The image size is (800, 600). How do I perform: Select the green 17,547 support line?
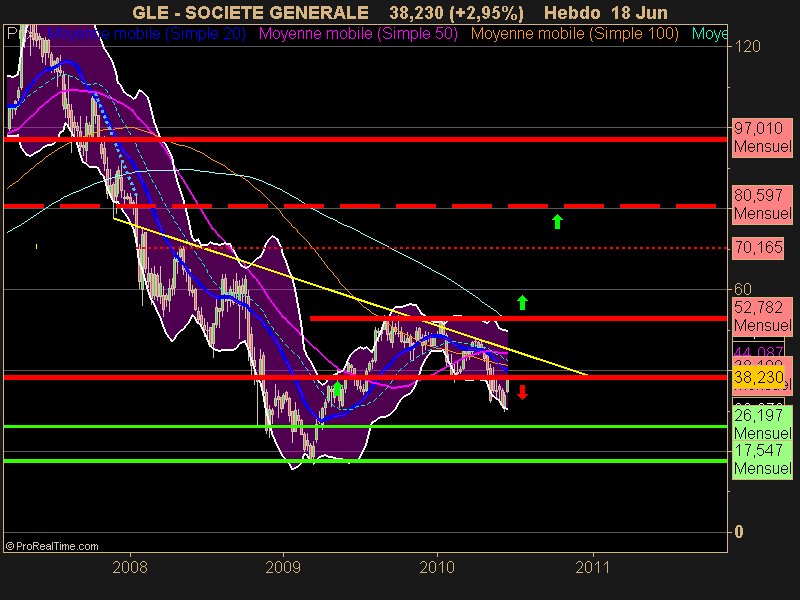click(x=365, y=461)
